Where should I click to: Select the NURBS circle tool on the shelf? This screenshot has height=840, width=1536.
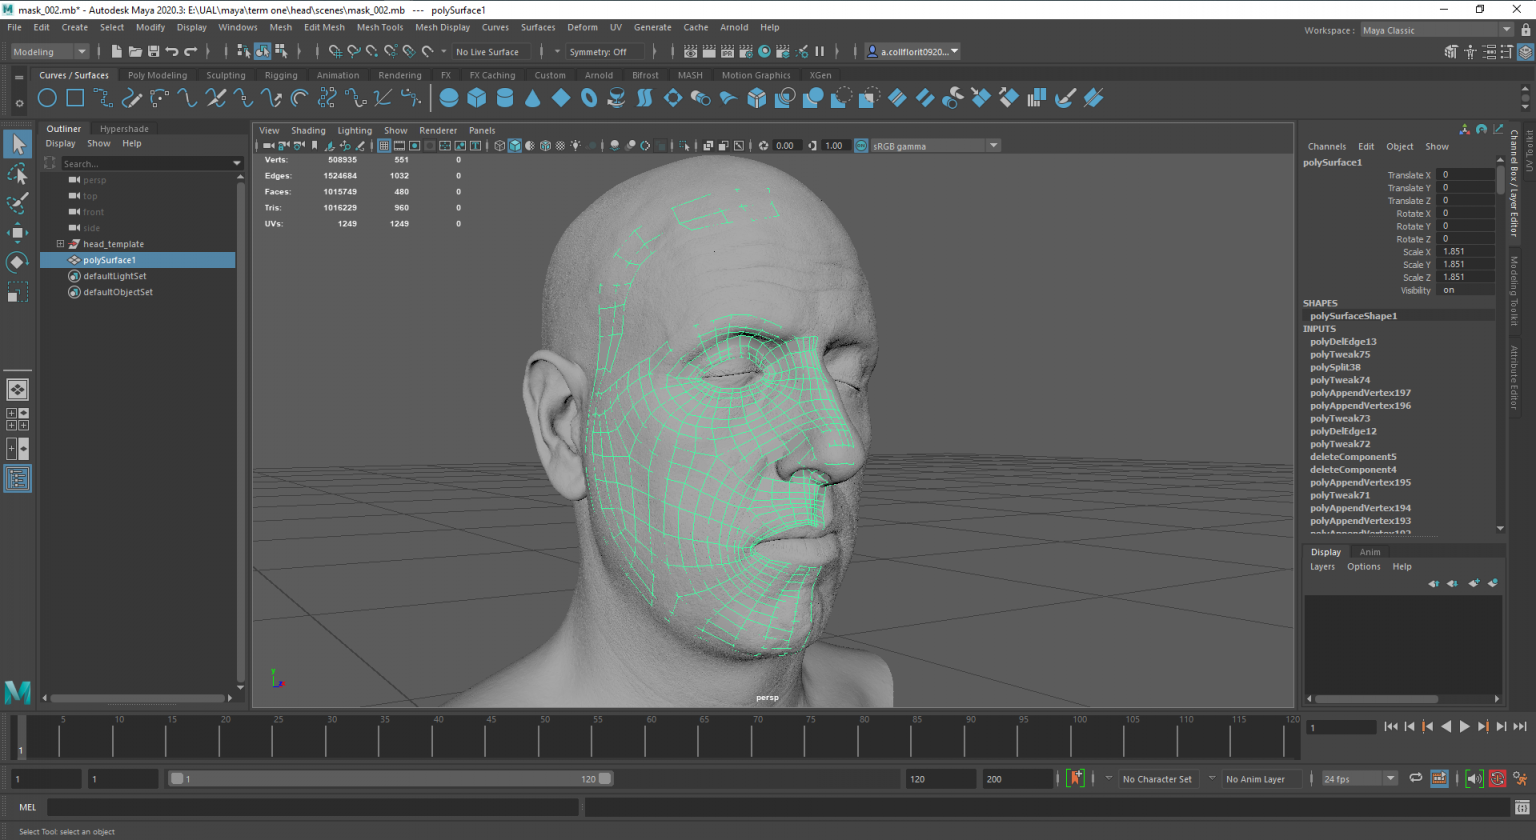coord(46,97)
